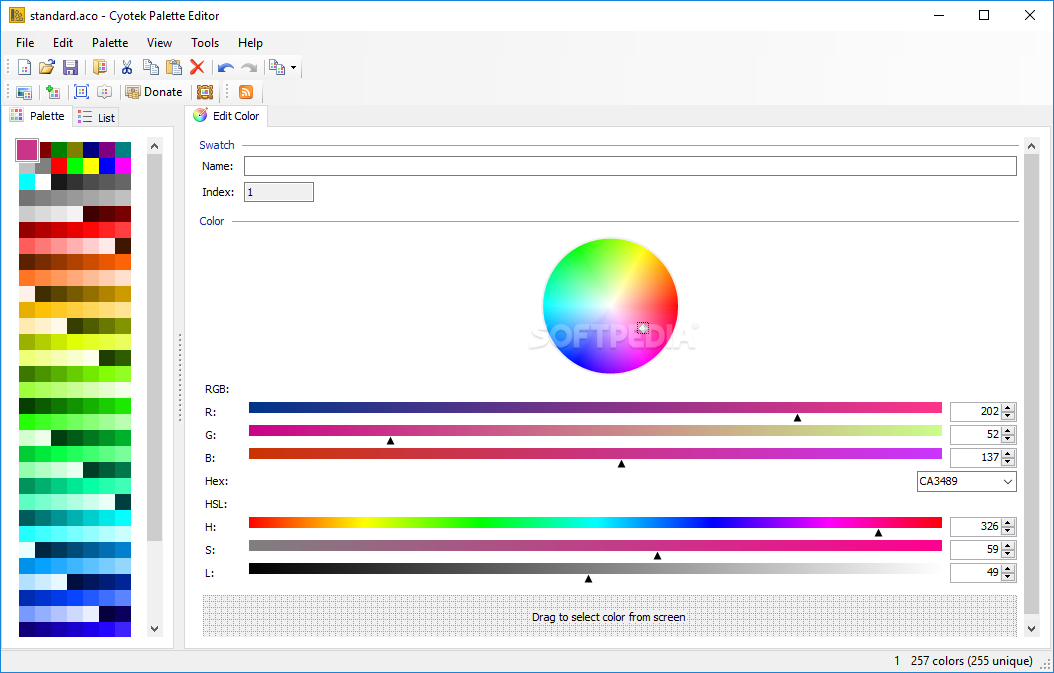Click the blue-bracket select-all toolbar icon
This screenshot has width=1054, height=673.
(81, 92)
